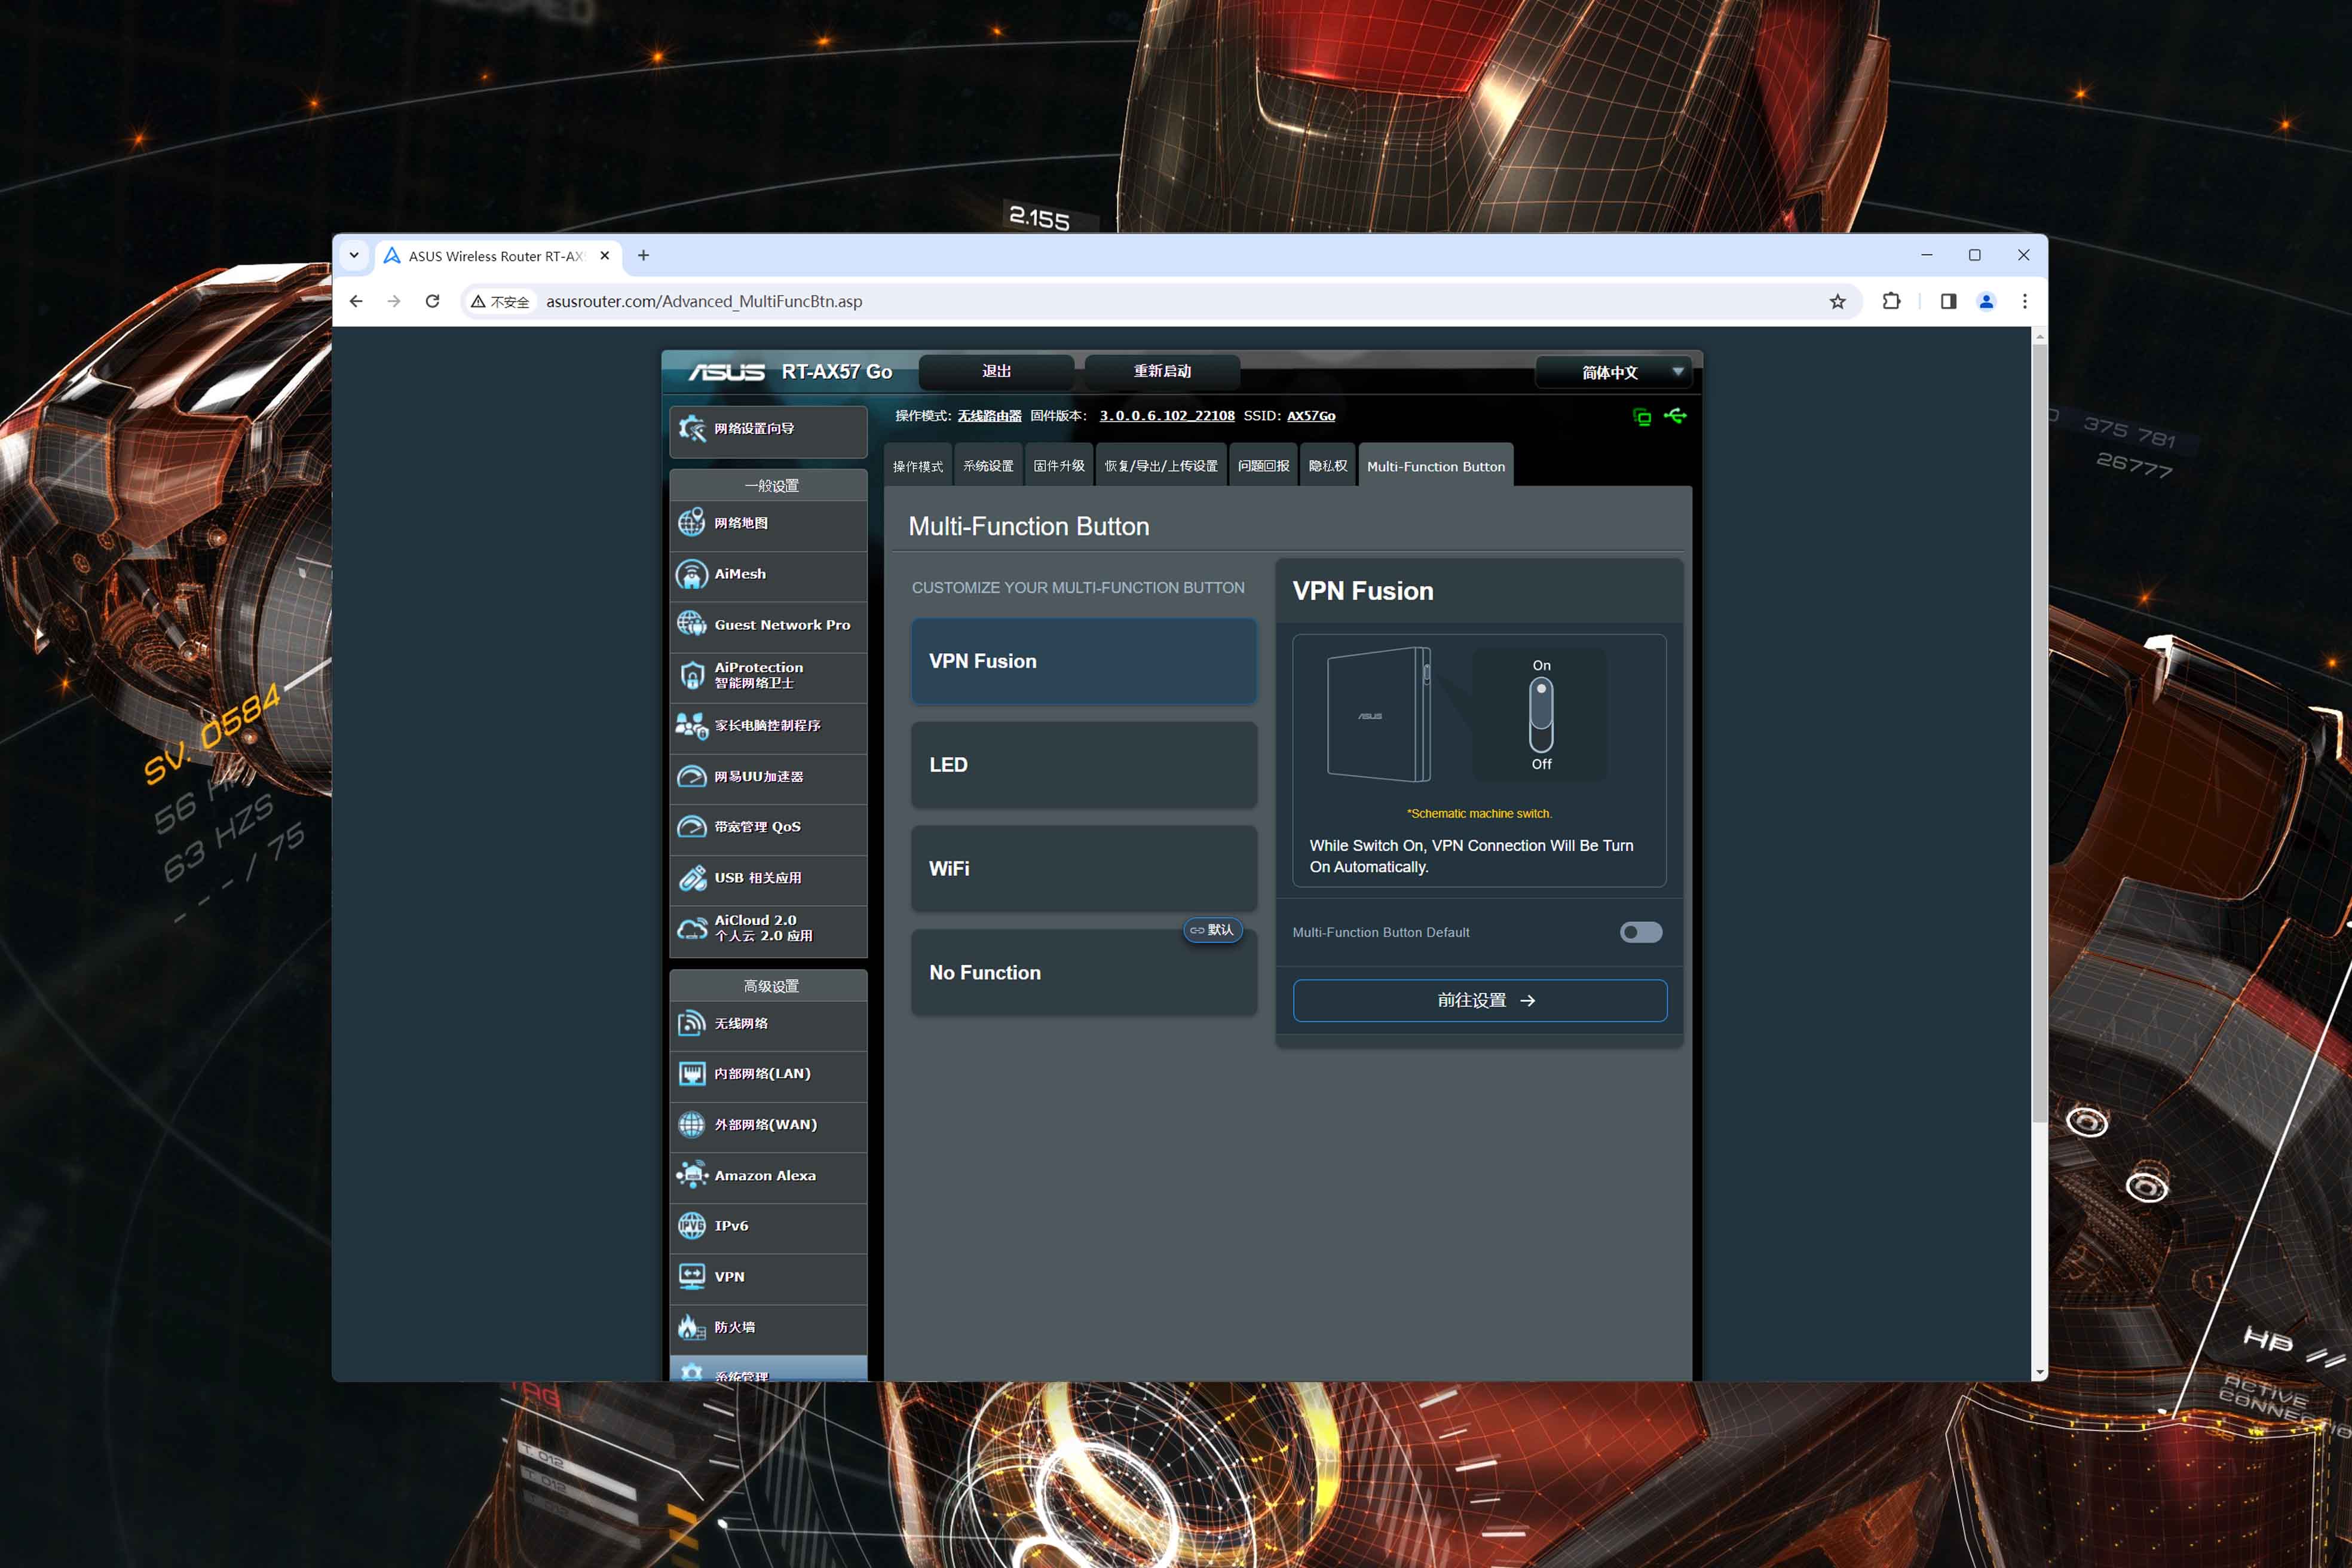Click the green network status icon
This screenshot has width=2352, height=1568.
[1642, 417]
